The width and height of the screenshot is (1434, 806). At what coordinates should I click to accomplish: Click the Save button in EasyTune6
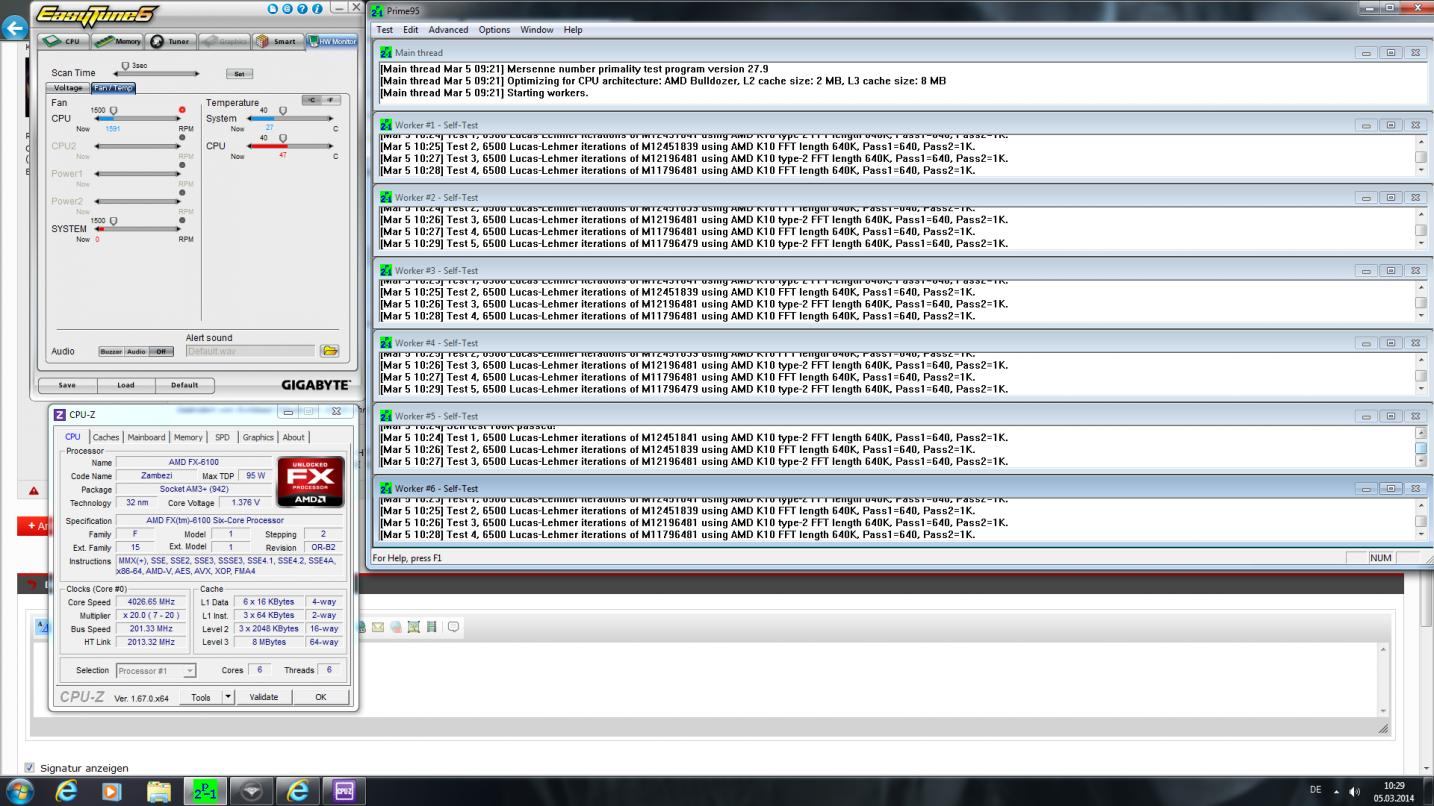(67, 385)
